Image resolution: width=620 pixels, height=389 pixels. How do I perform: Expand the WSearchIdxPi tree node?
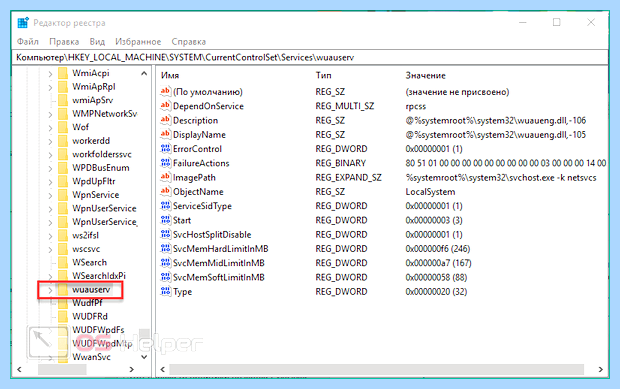pyautogui.click(x=50, y=276)
